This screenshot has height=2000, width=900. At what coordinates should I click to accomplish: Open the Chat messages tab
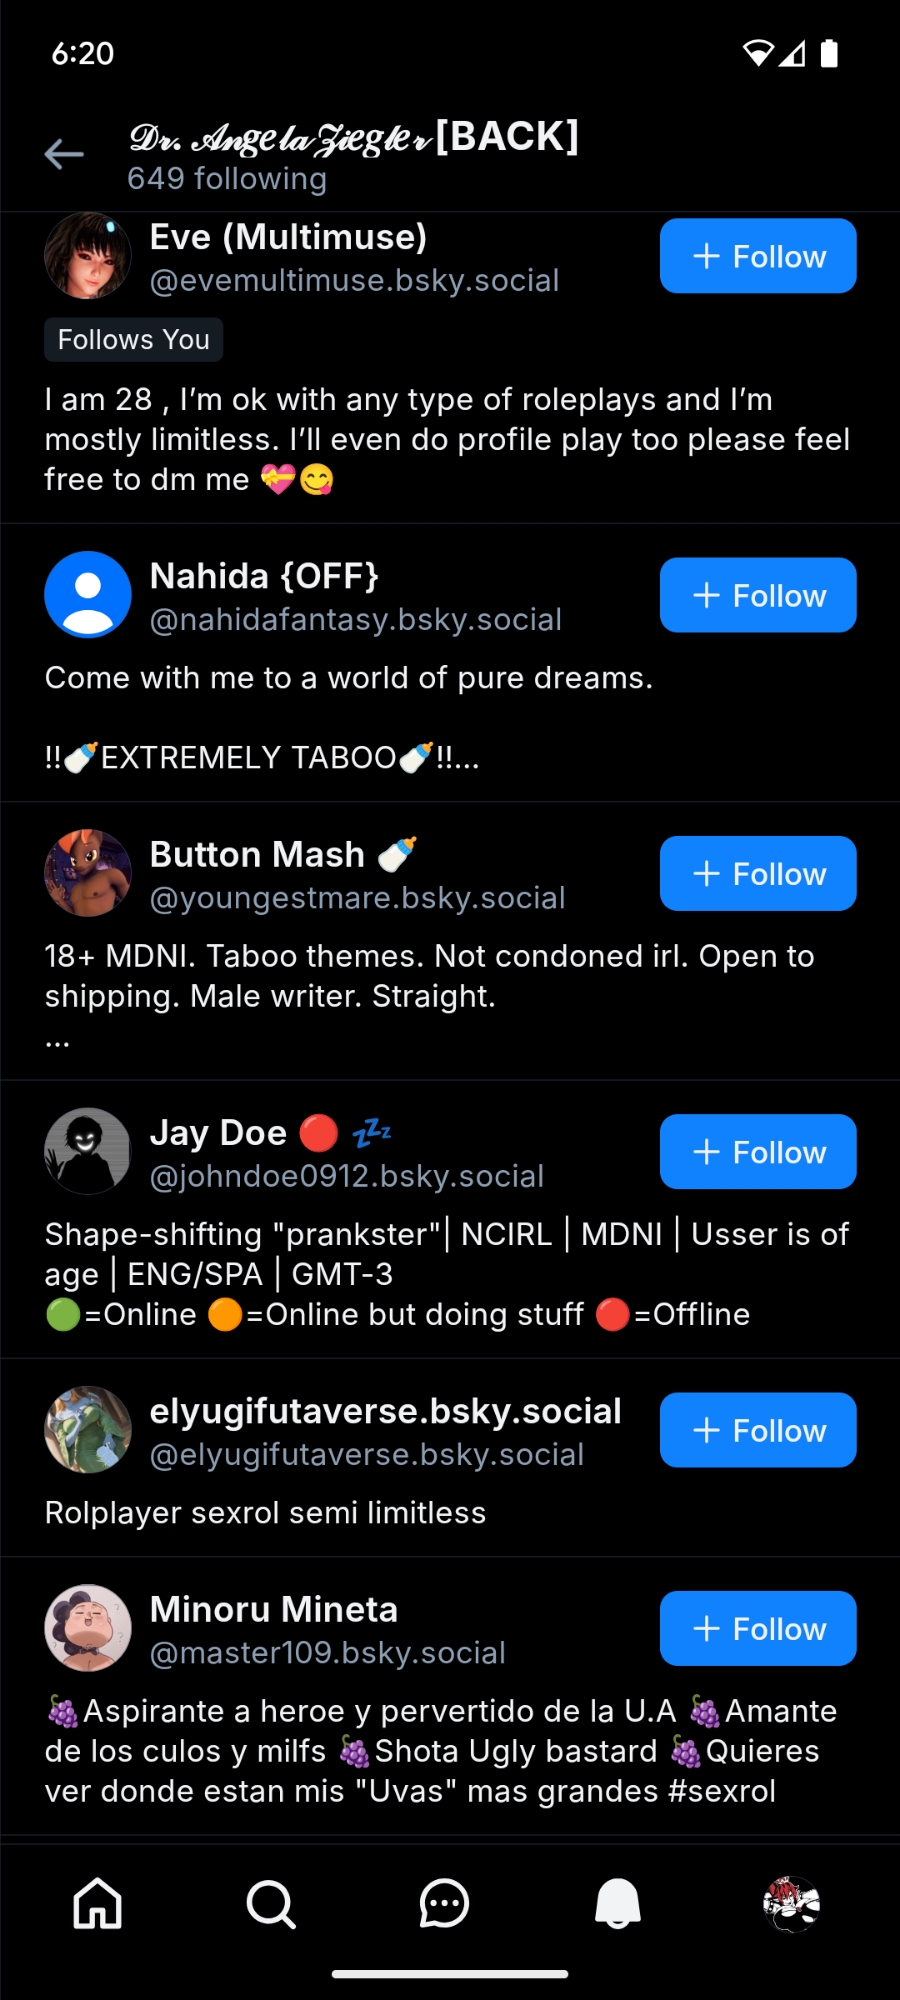pos(444,1902)
